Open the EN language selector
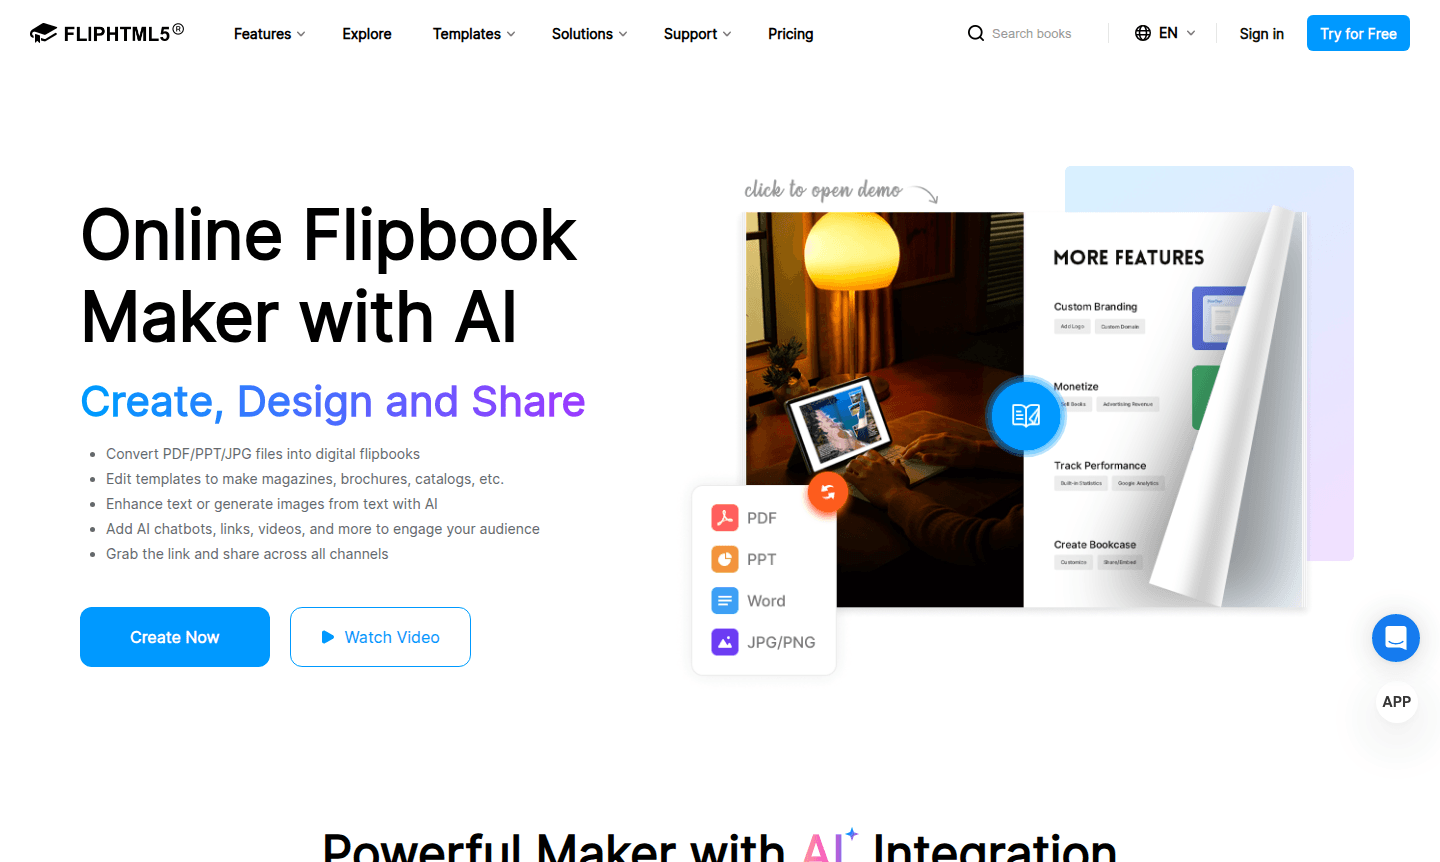This screenshot has width=1440, height=862. pos(1166,33)
